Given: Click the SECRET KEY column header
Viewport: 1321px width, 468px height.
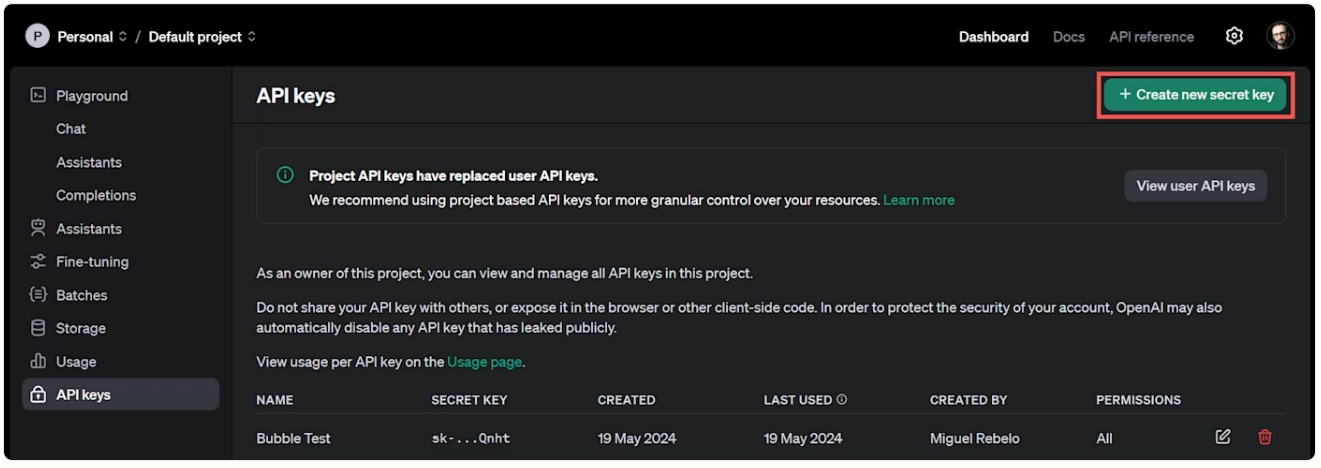Looking at the screenshot, I should click(x=469, y=400).
